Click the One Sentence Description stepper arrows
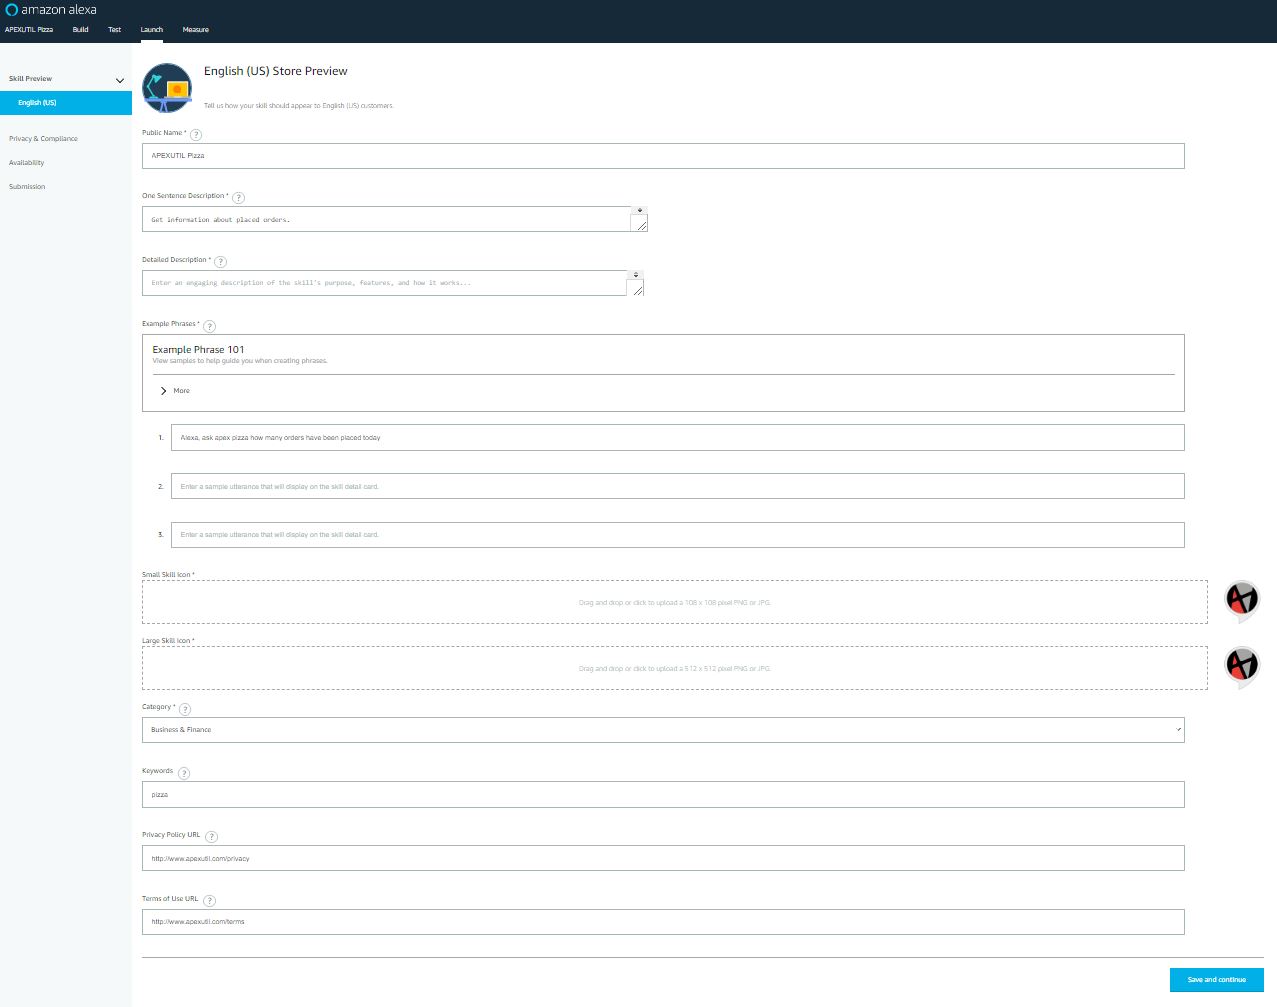1277x1007 pixels. 640,211
